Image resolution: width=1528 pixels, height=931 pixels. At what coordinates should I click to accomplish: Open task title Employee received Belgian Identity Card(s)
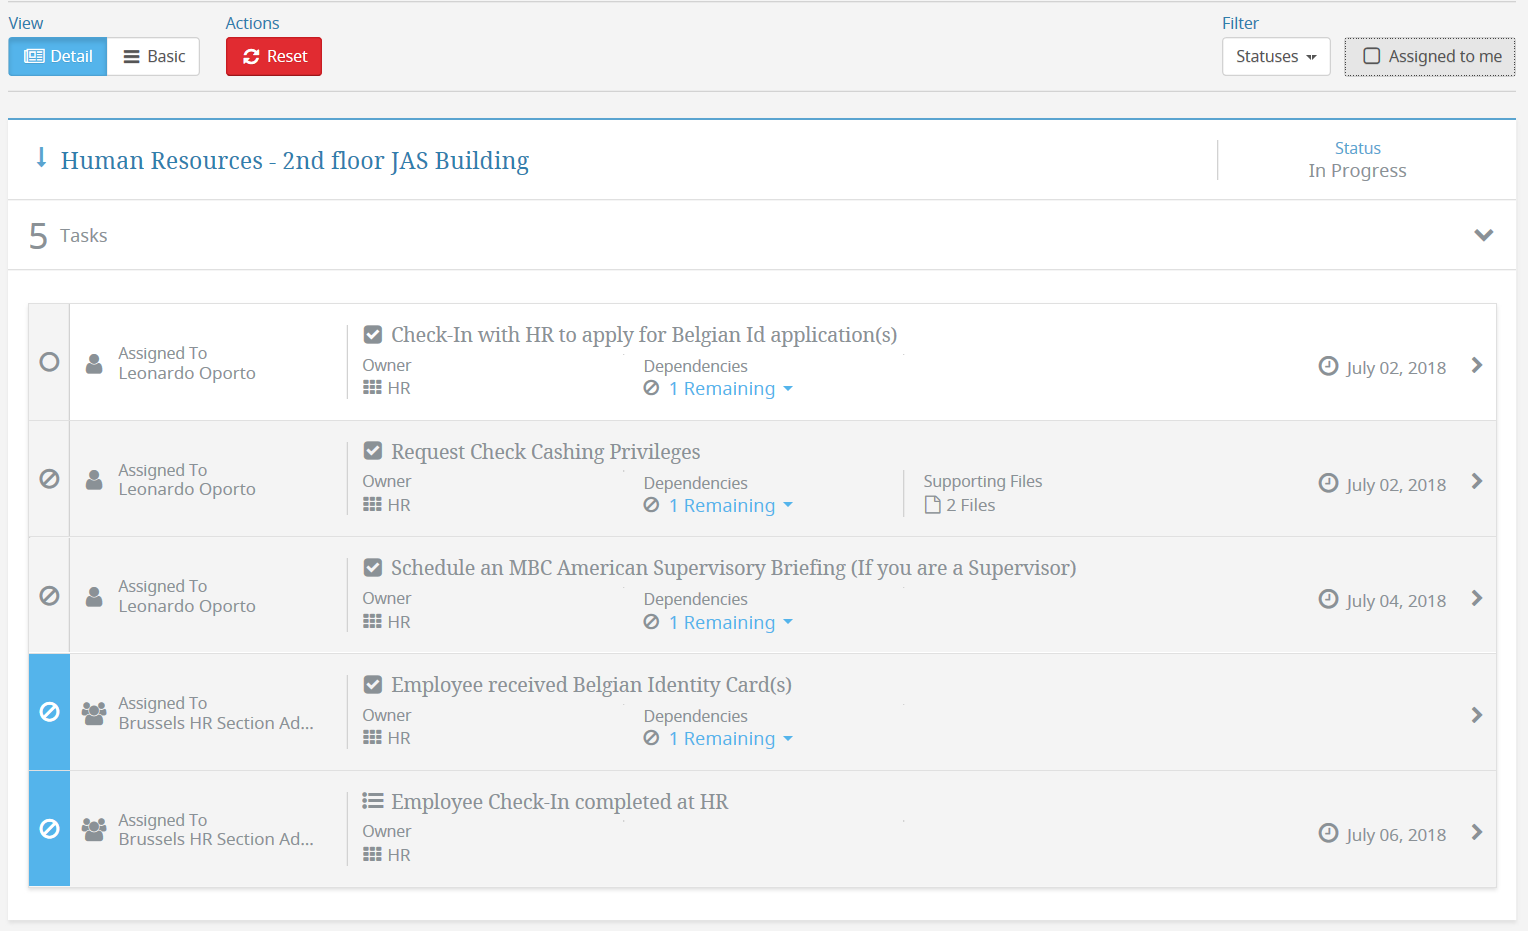pos(591,685)
